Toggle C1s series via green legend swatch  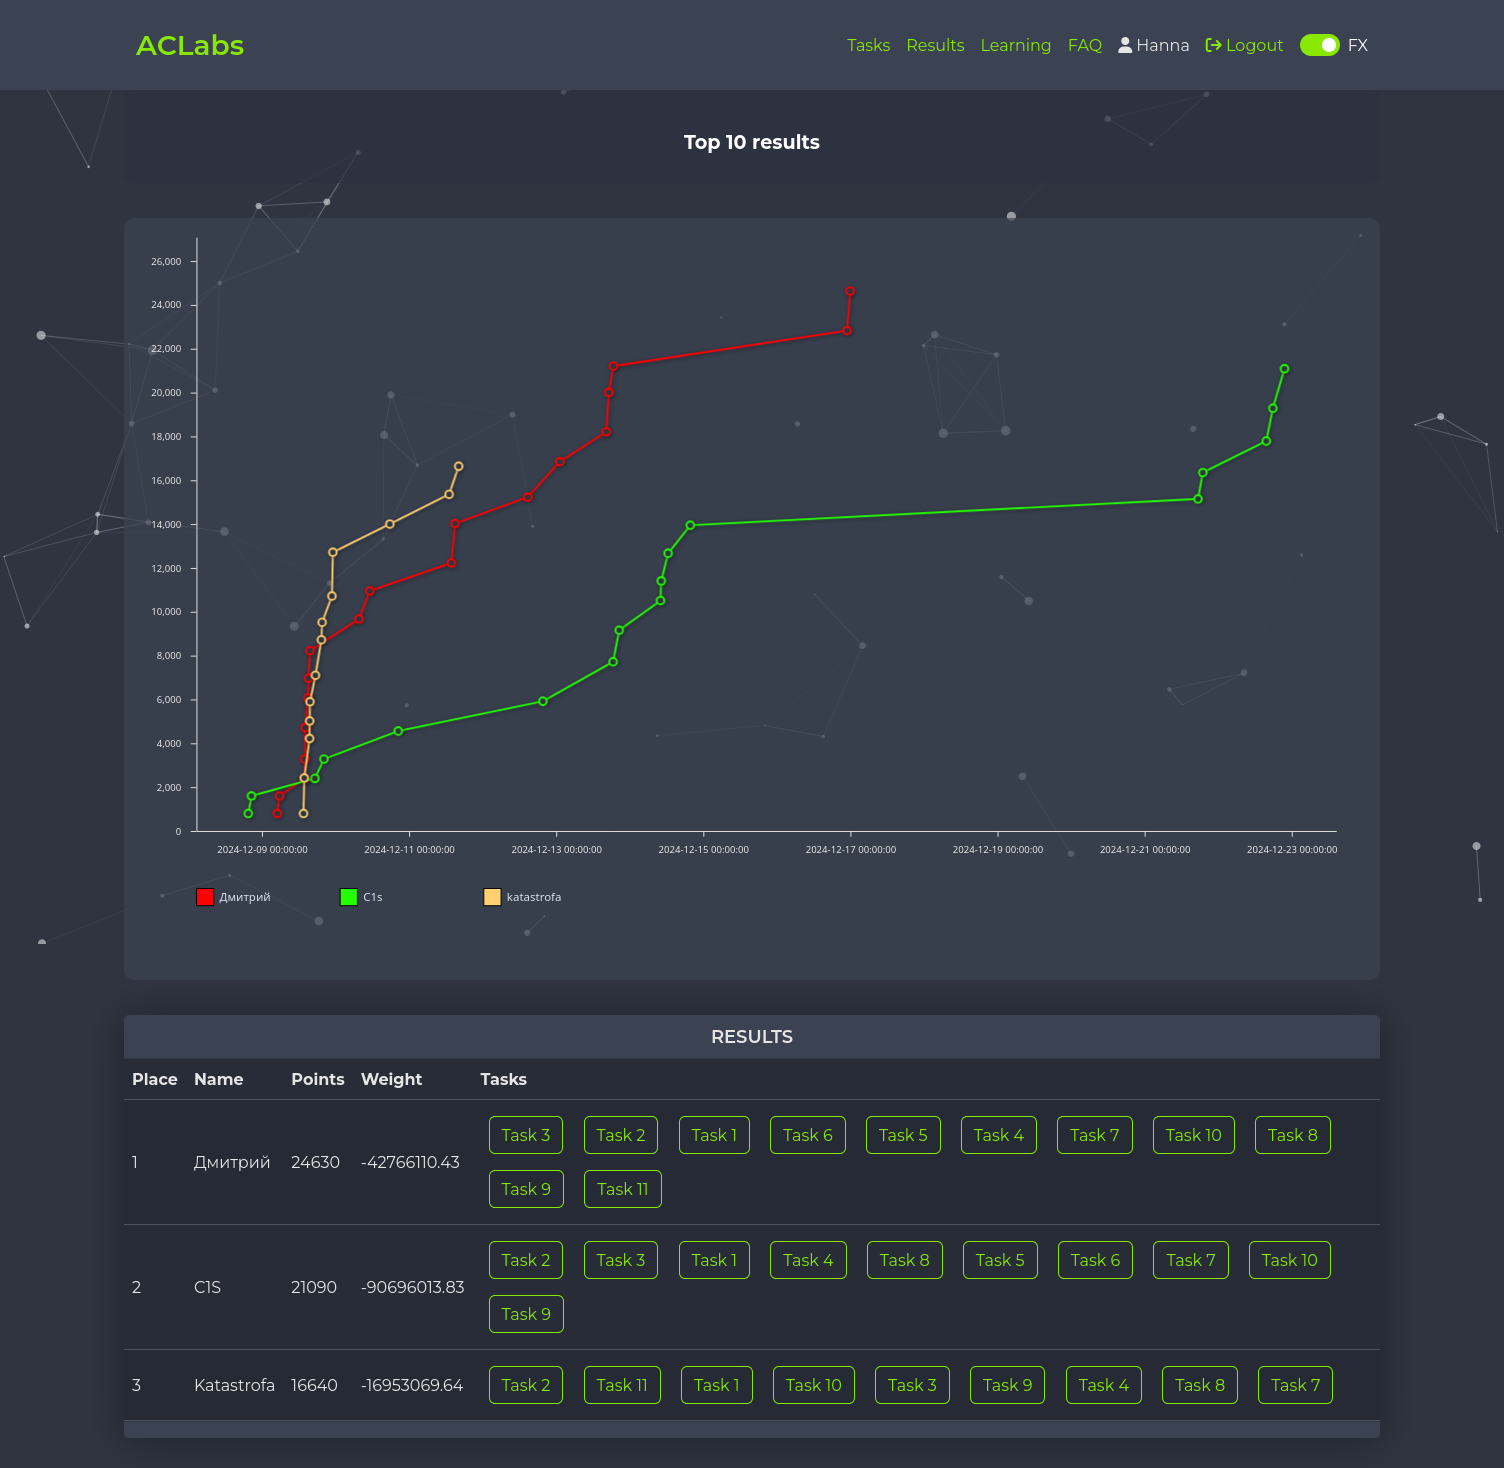349,897
